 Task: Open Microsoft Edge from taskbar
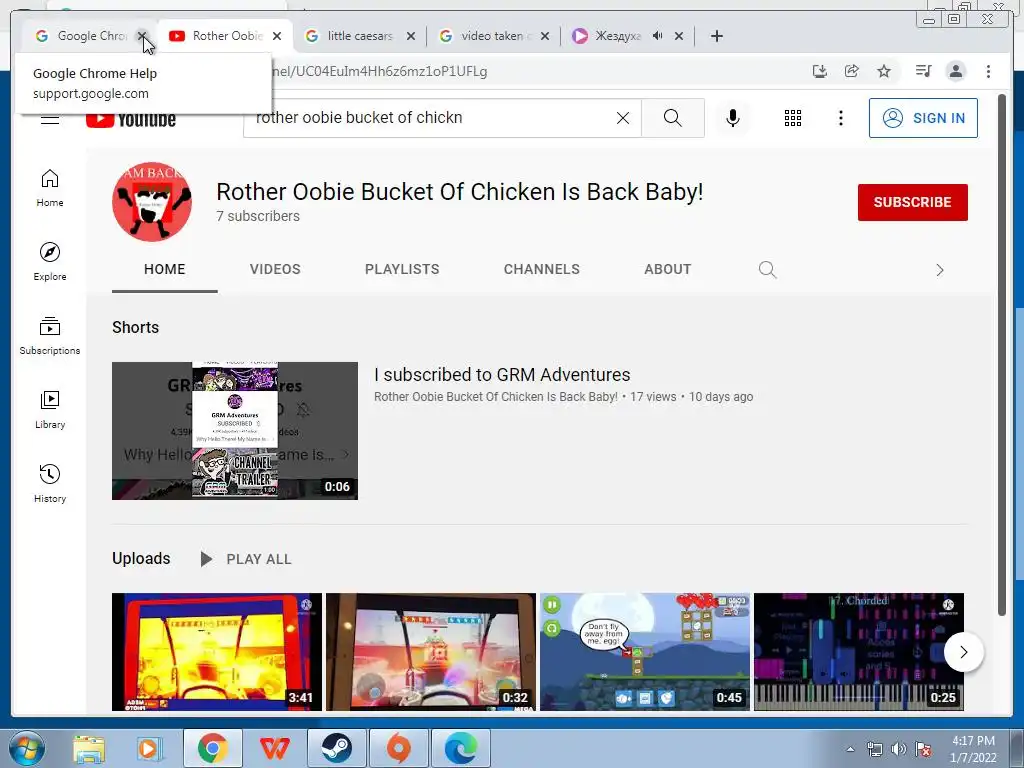(x=461, y=748)
